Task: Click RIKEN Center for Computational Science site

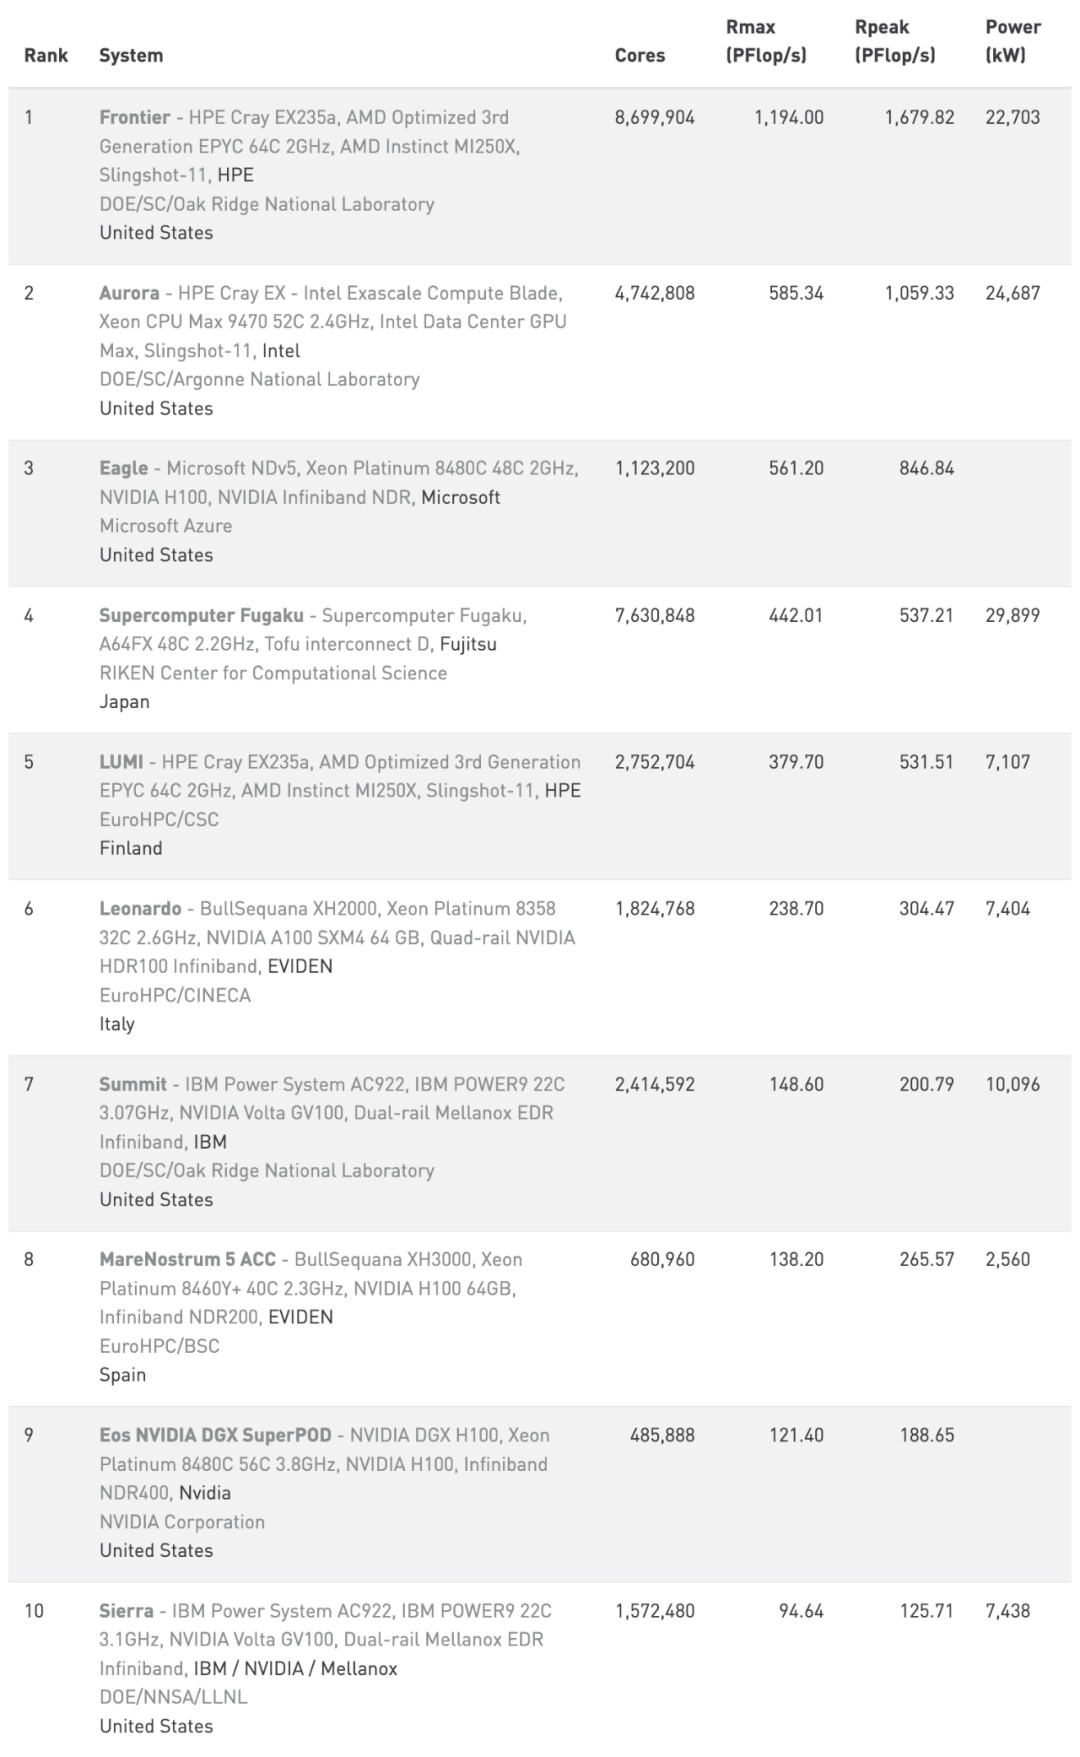Action: 273,673
